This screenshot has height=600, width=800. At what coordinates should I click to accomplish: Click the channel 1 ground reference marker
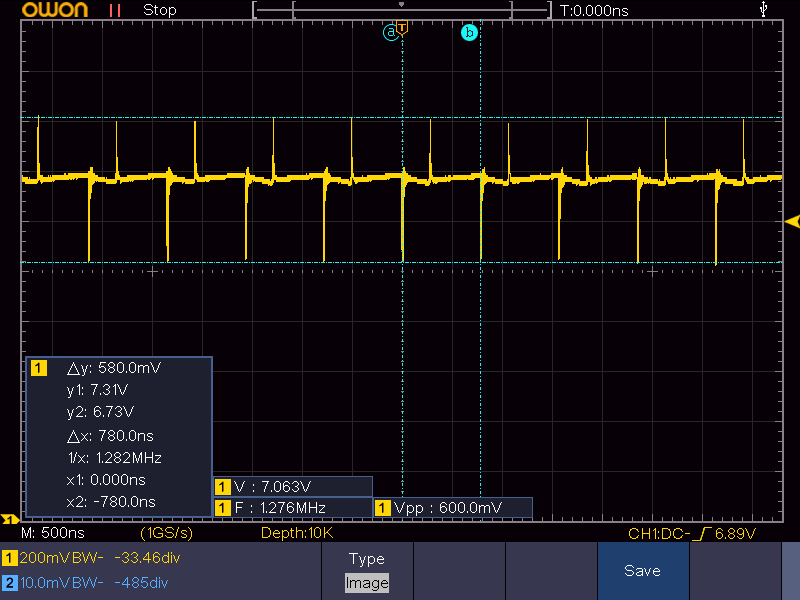coord(9,520)
